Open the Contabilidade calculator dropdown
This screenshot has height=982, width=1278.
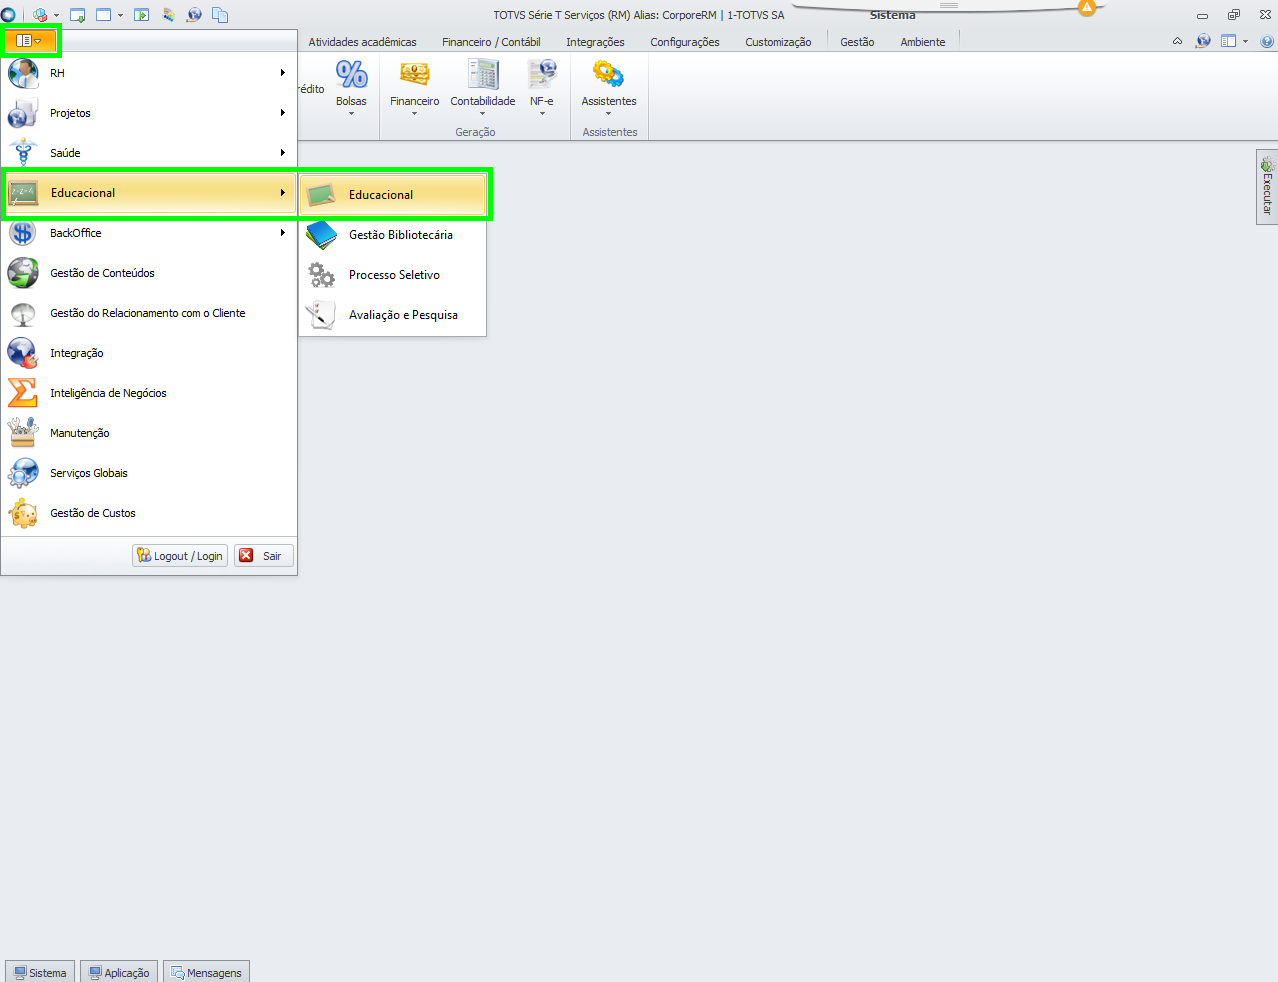tap(482, 87)
